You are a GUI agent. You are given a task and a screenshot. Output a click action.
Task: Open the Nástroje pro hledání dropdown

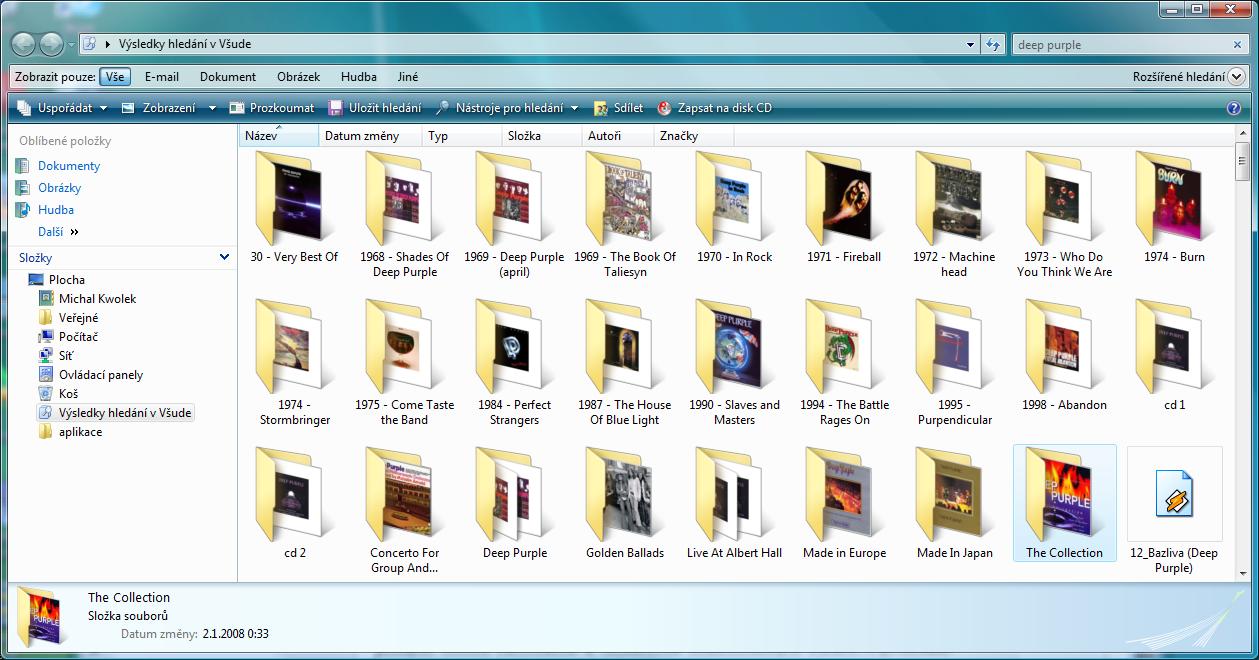[507, 108]
